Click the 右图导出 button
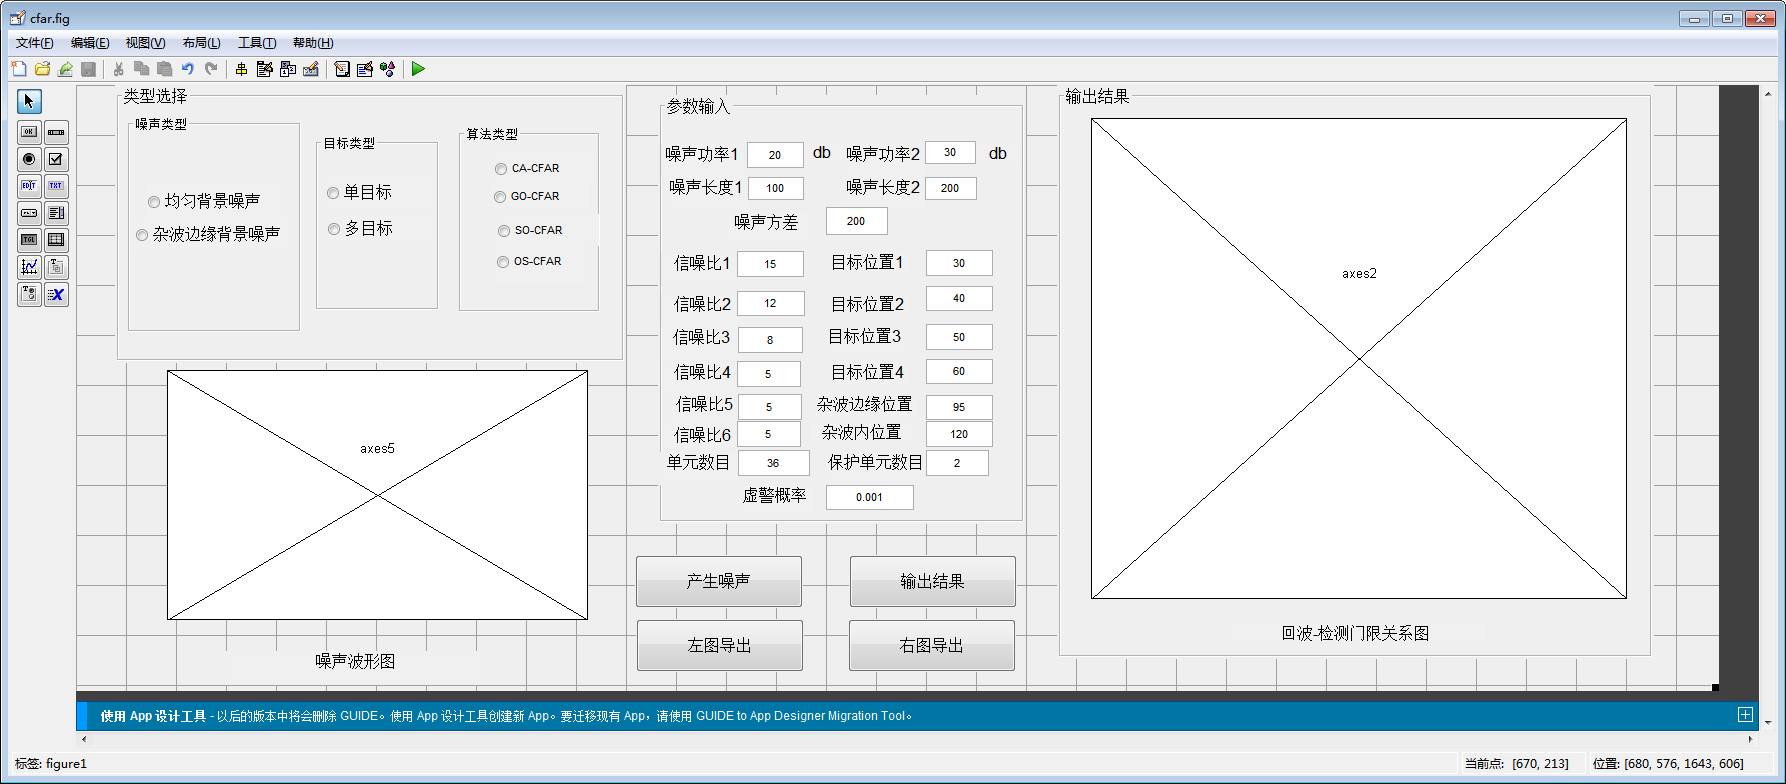Screen dimensions: 1786x784 932,645
